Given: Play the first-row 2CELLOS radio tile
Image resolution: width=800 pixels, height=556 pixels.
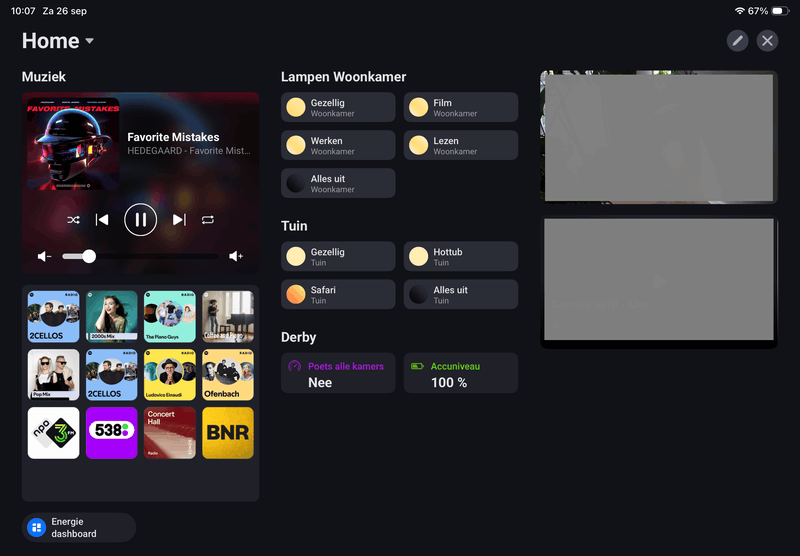Looking at the screenshot, I should tap(54, 316).
